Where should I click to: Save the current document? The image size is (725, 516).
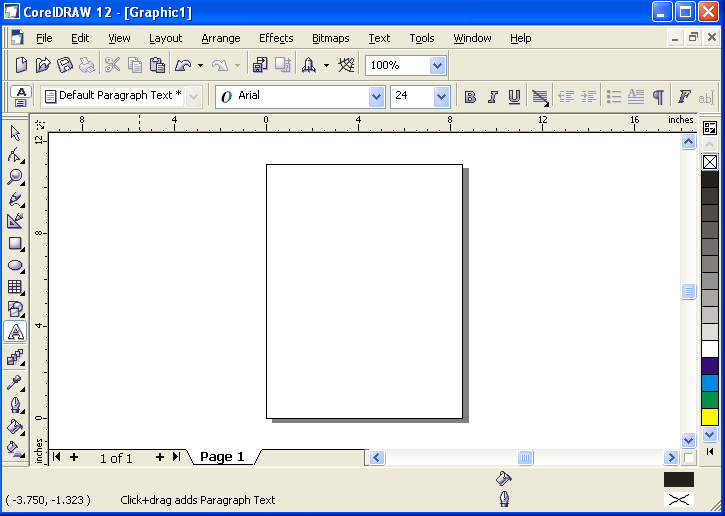pyautogui.click(x=65, y=65)
